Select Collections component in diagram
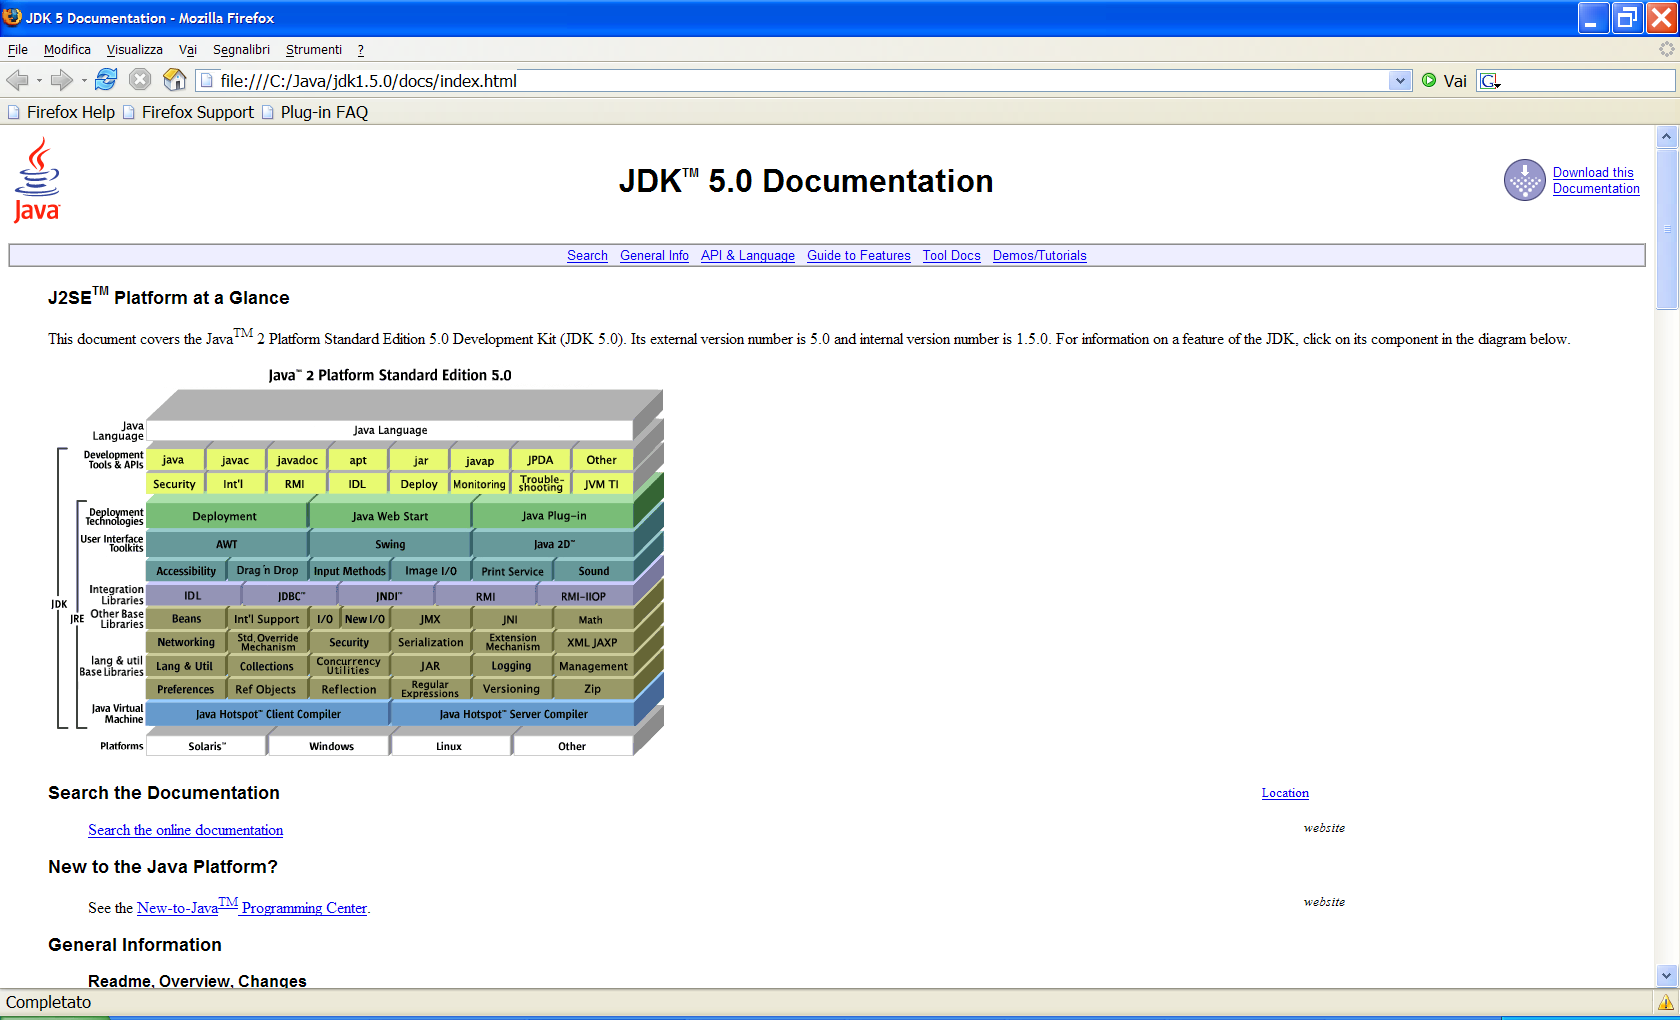The width and height of the screenshot is (1680, 1020). point(267,666)
